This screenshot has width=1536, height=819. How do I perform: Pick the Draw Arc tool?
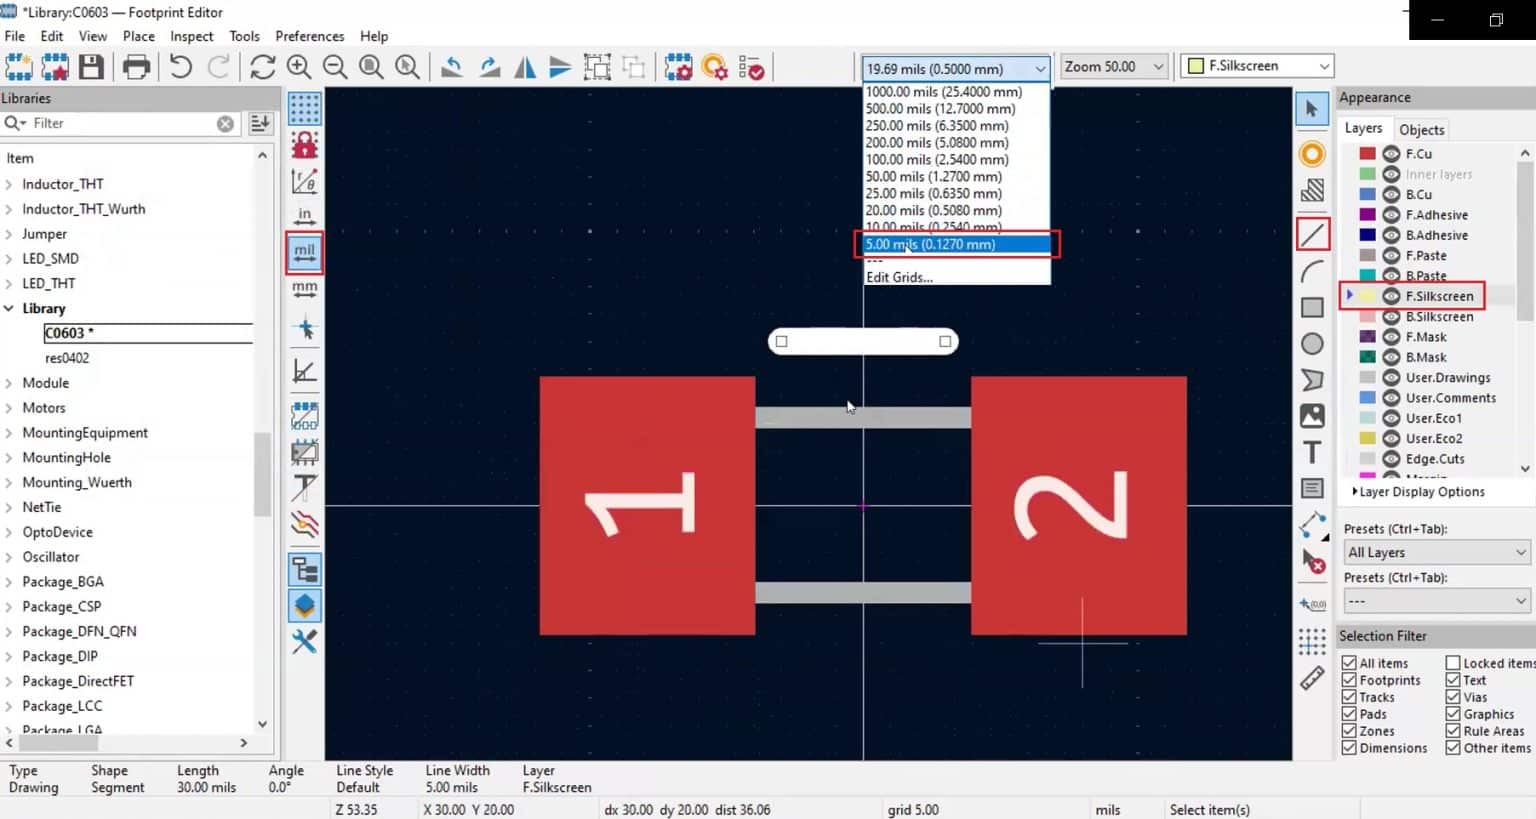(1312, 270)
